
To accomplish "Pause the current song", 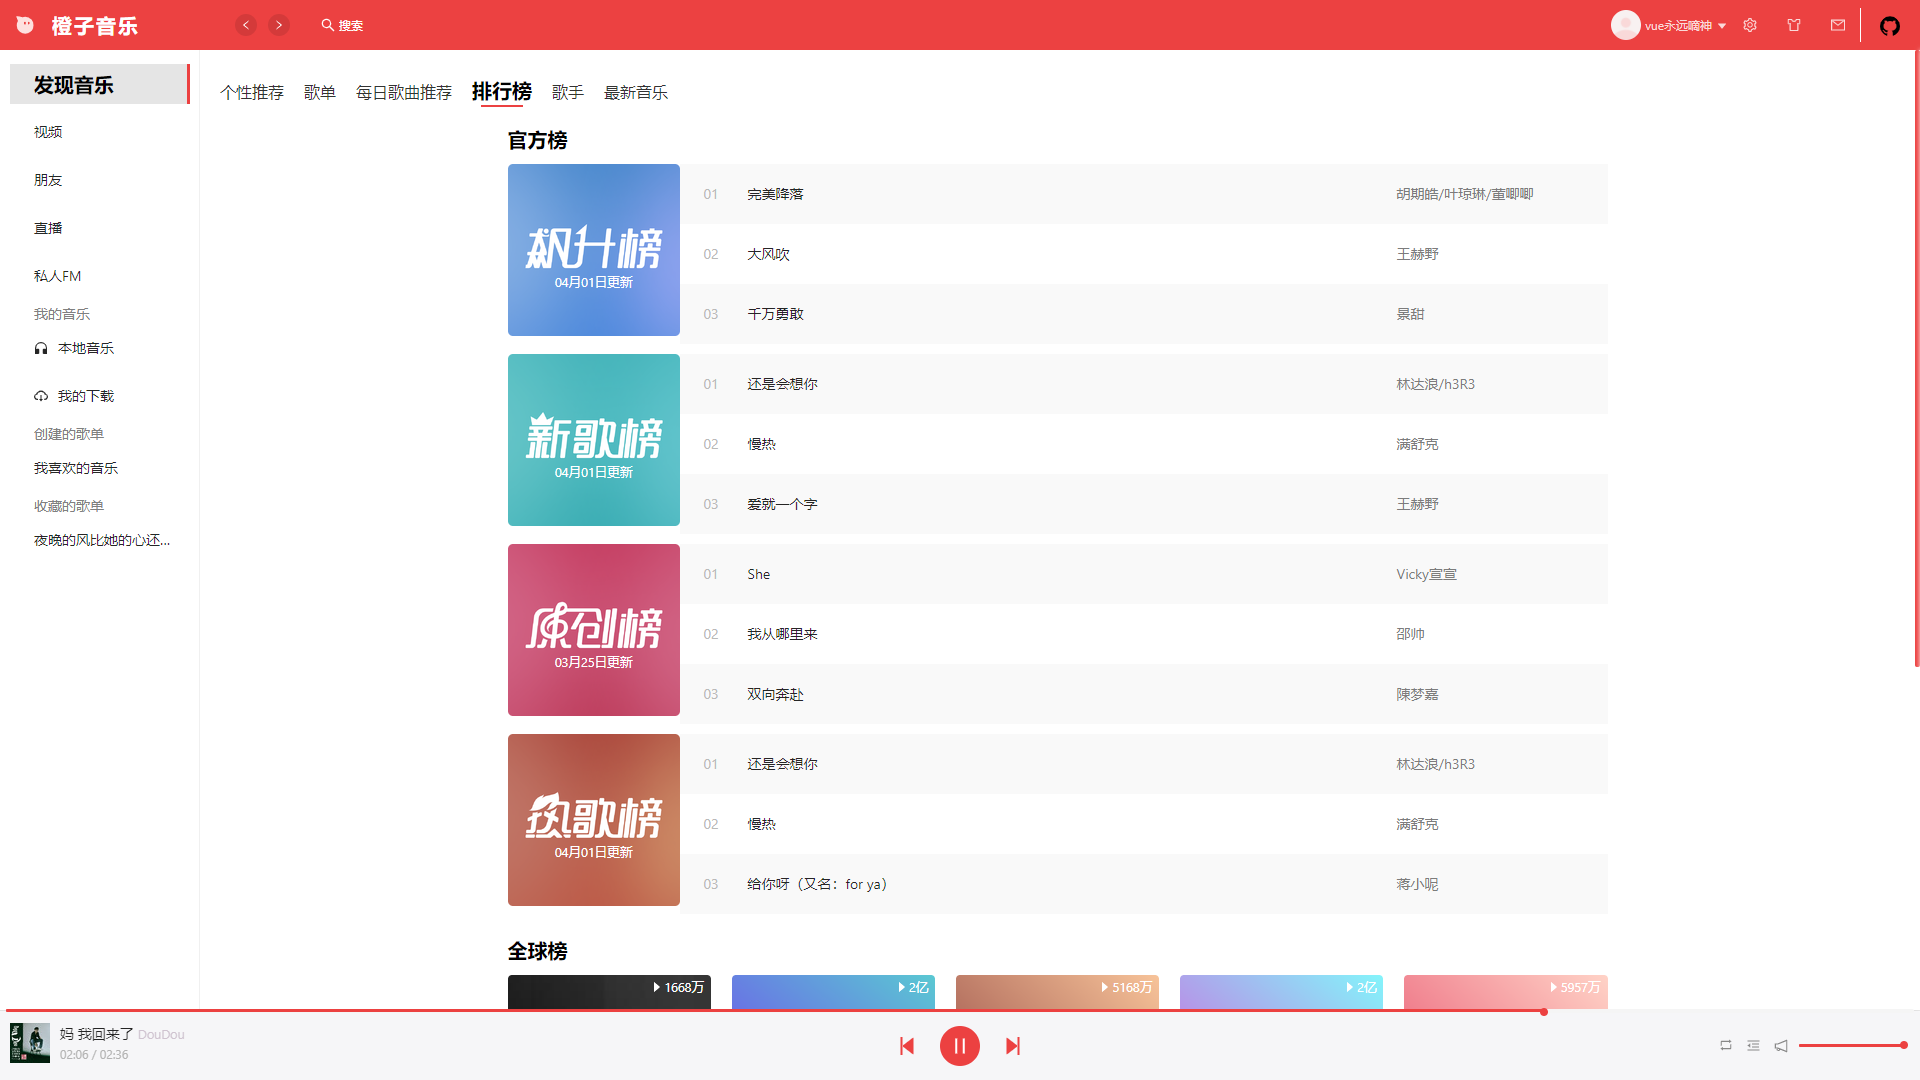I will 959,1046.
